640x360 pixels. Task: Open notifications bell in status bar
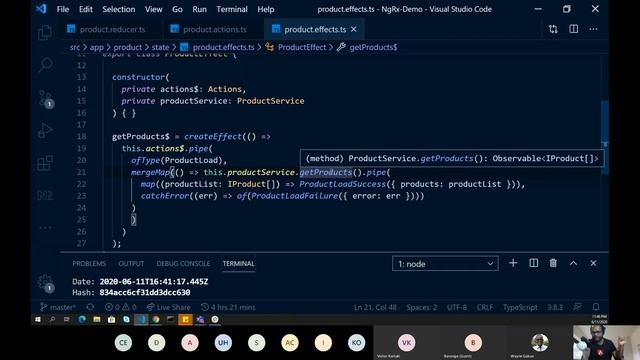596,307
